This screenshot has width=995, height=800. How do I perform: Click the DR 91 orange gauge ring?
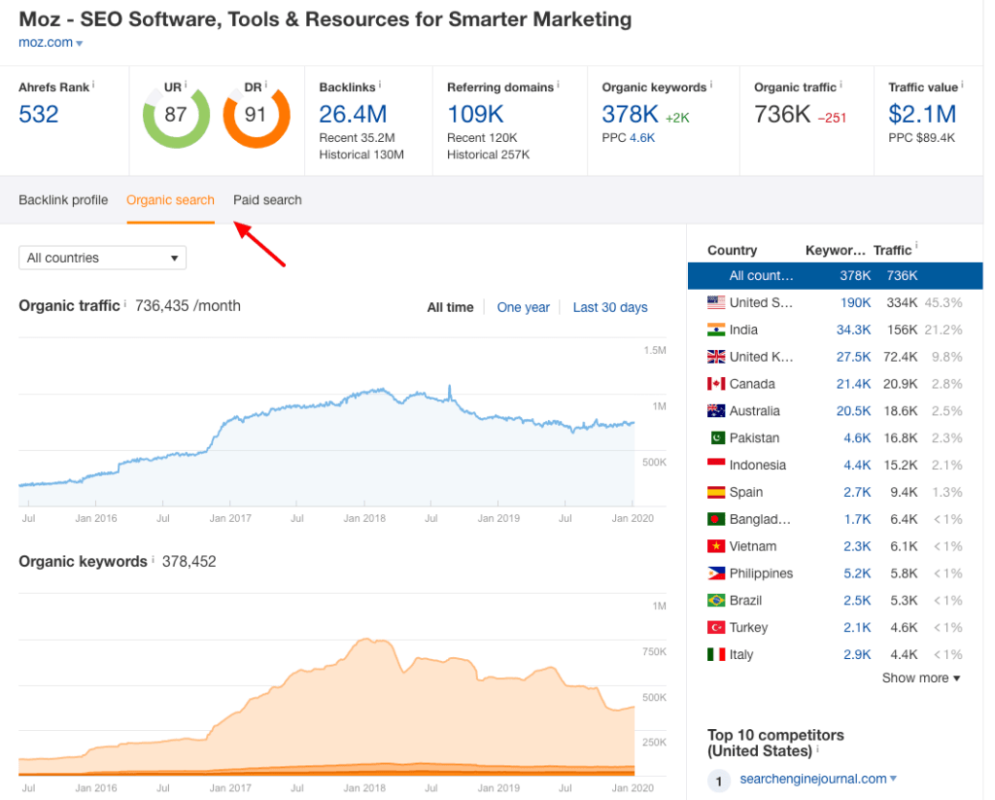256,115
